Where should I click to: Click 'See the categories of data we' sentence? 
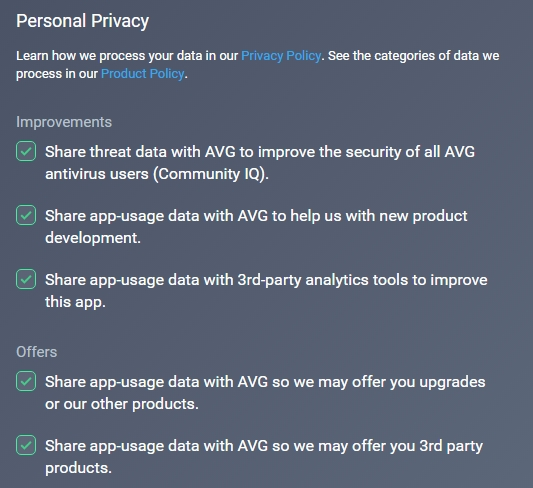pyautogui.click(x=413, y=56)
